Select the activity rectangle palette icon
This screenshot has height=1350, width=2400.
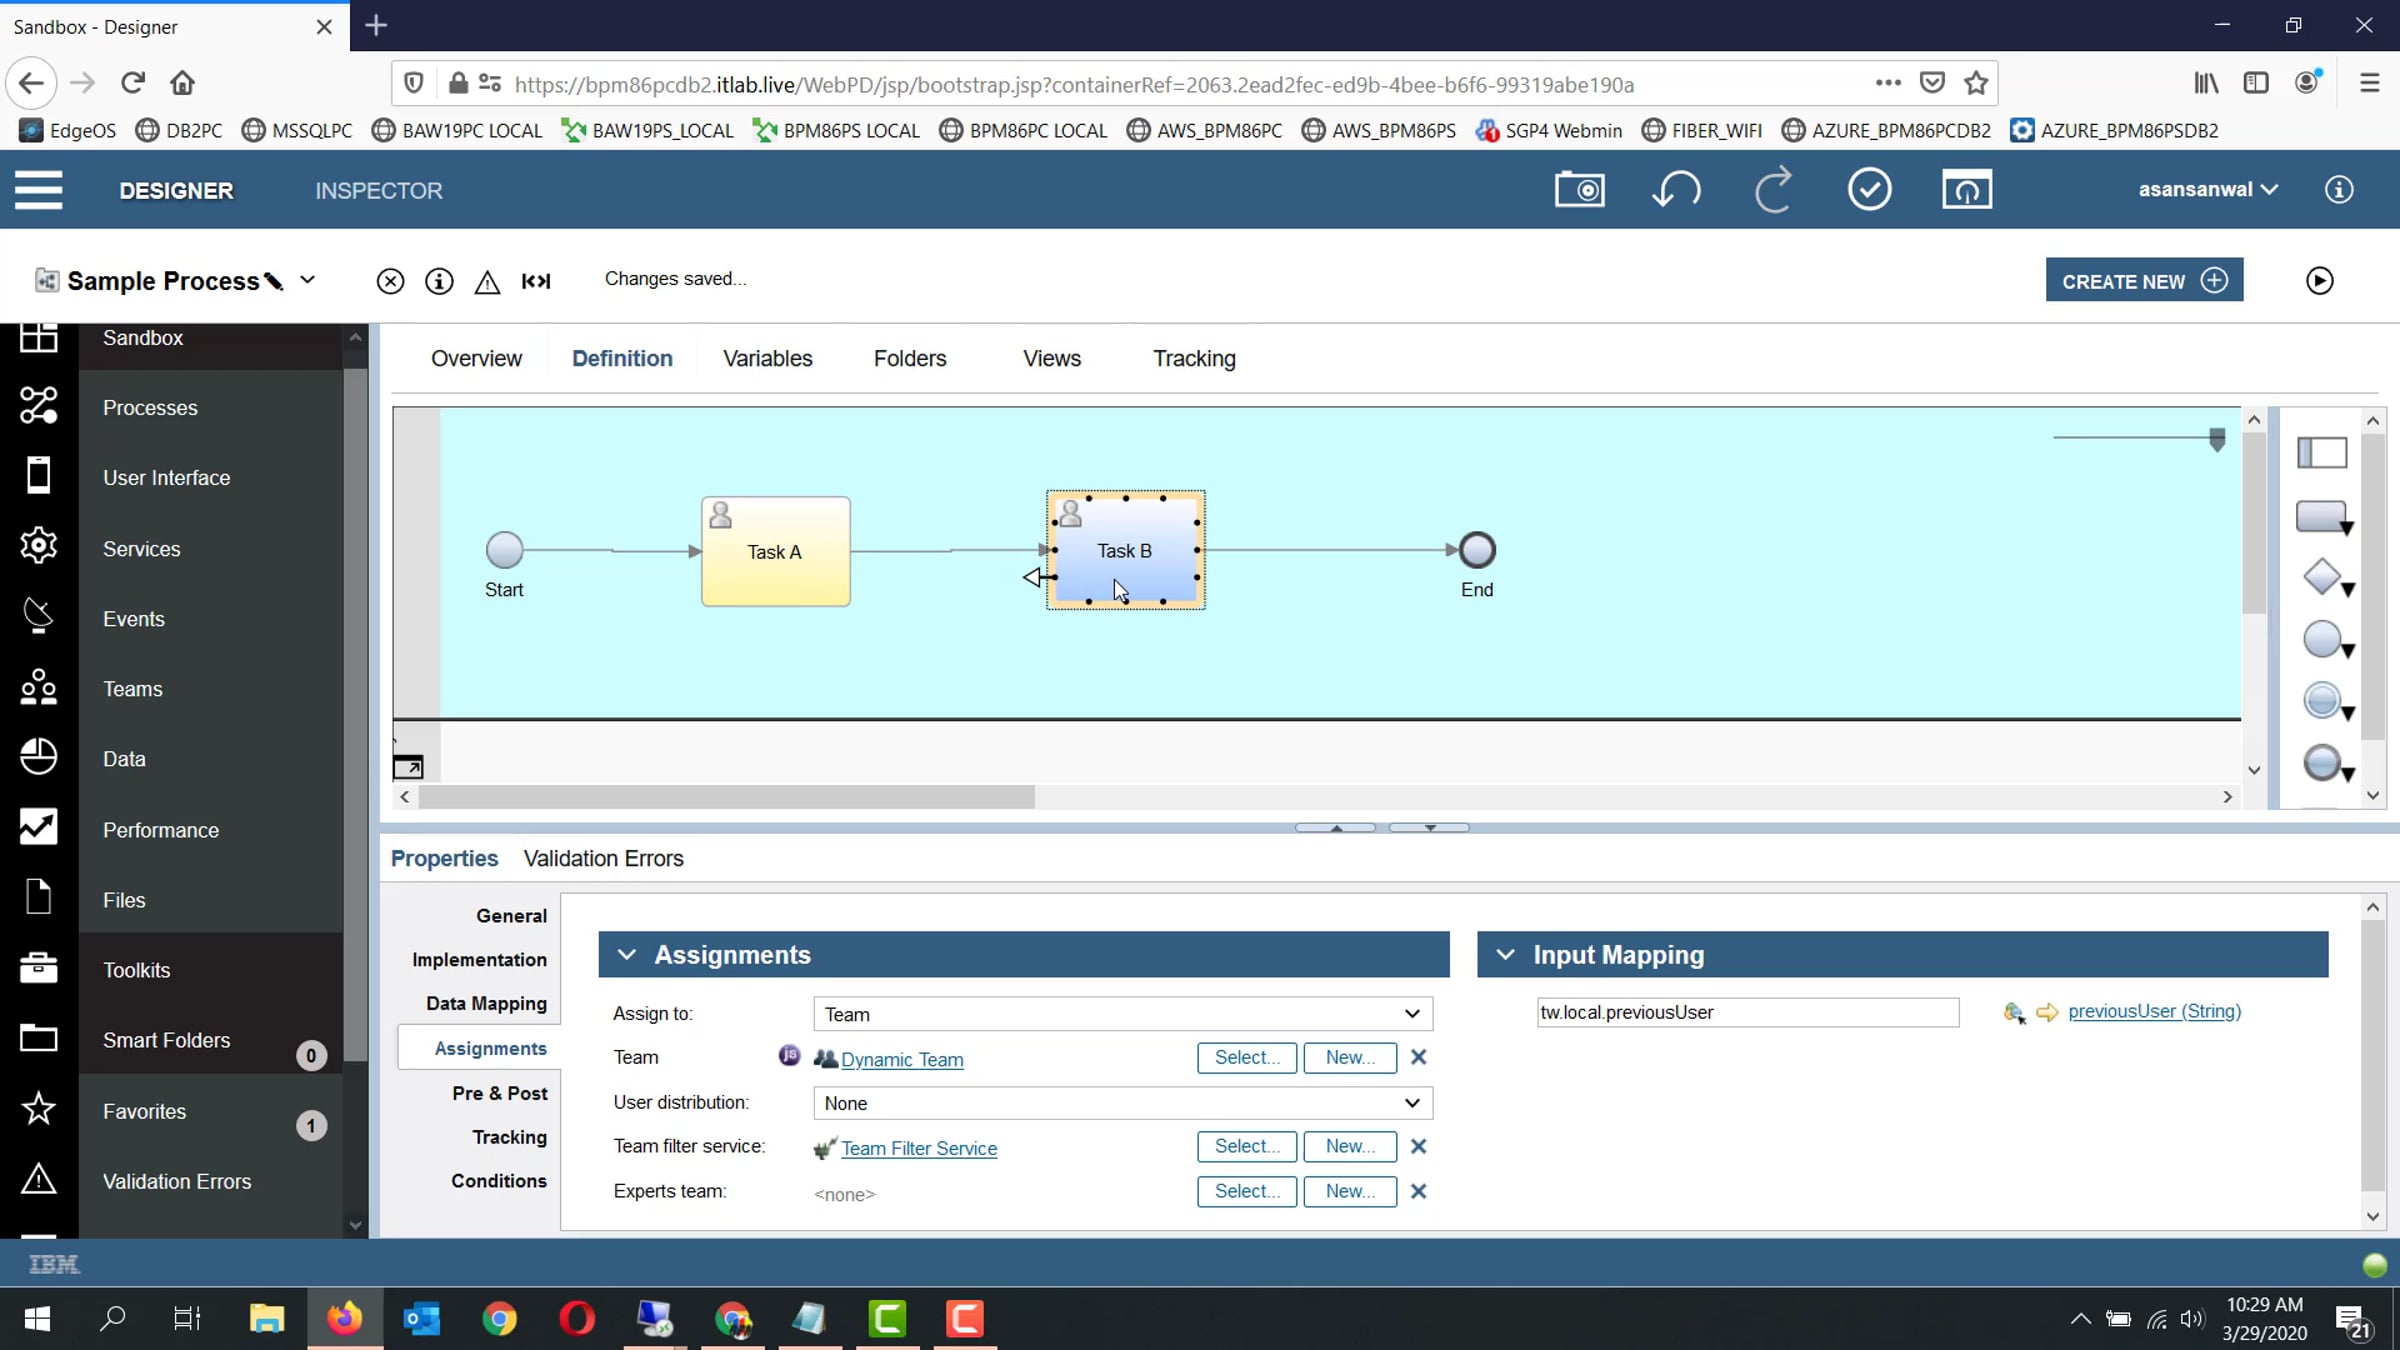click(x=2324, y=517)
